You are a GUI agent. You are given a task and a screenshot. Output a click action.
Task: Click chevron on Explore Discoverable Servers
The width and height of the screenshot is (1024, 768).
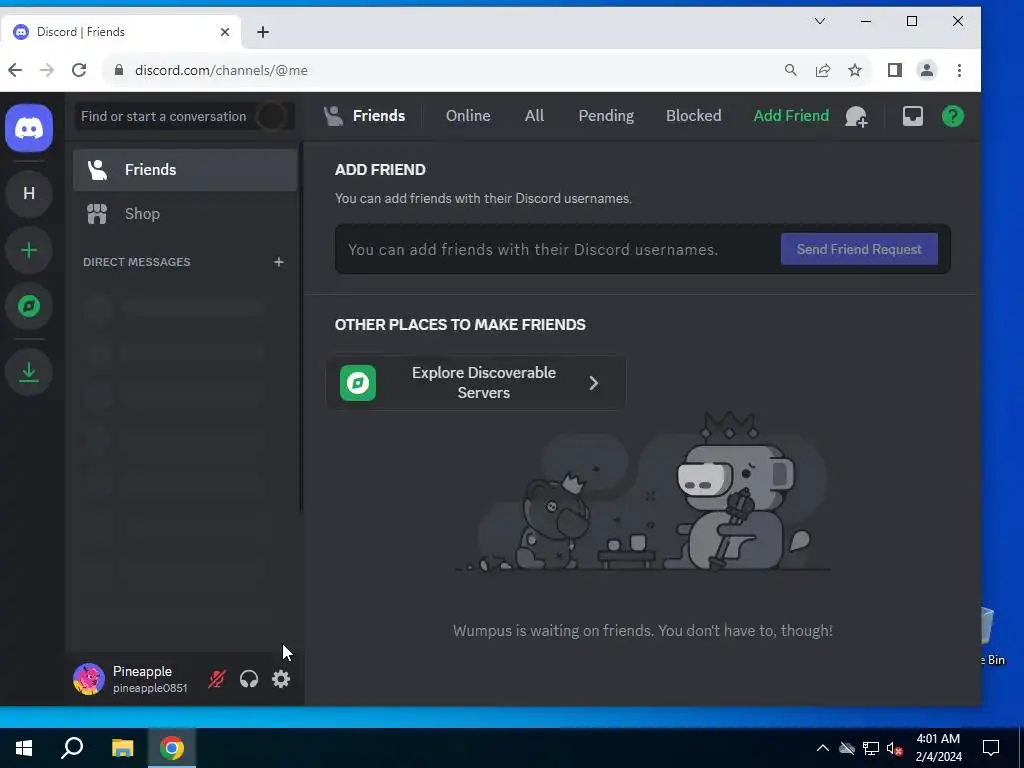(593, 383)
